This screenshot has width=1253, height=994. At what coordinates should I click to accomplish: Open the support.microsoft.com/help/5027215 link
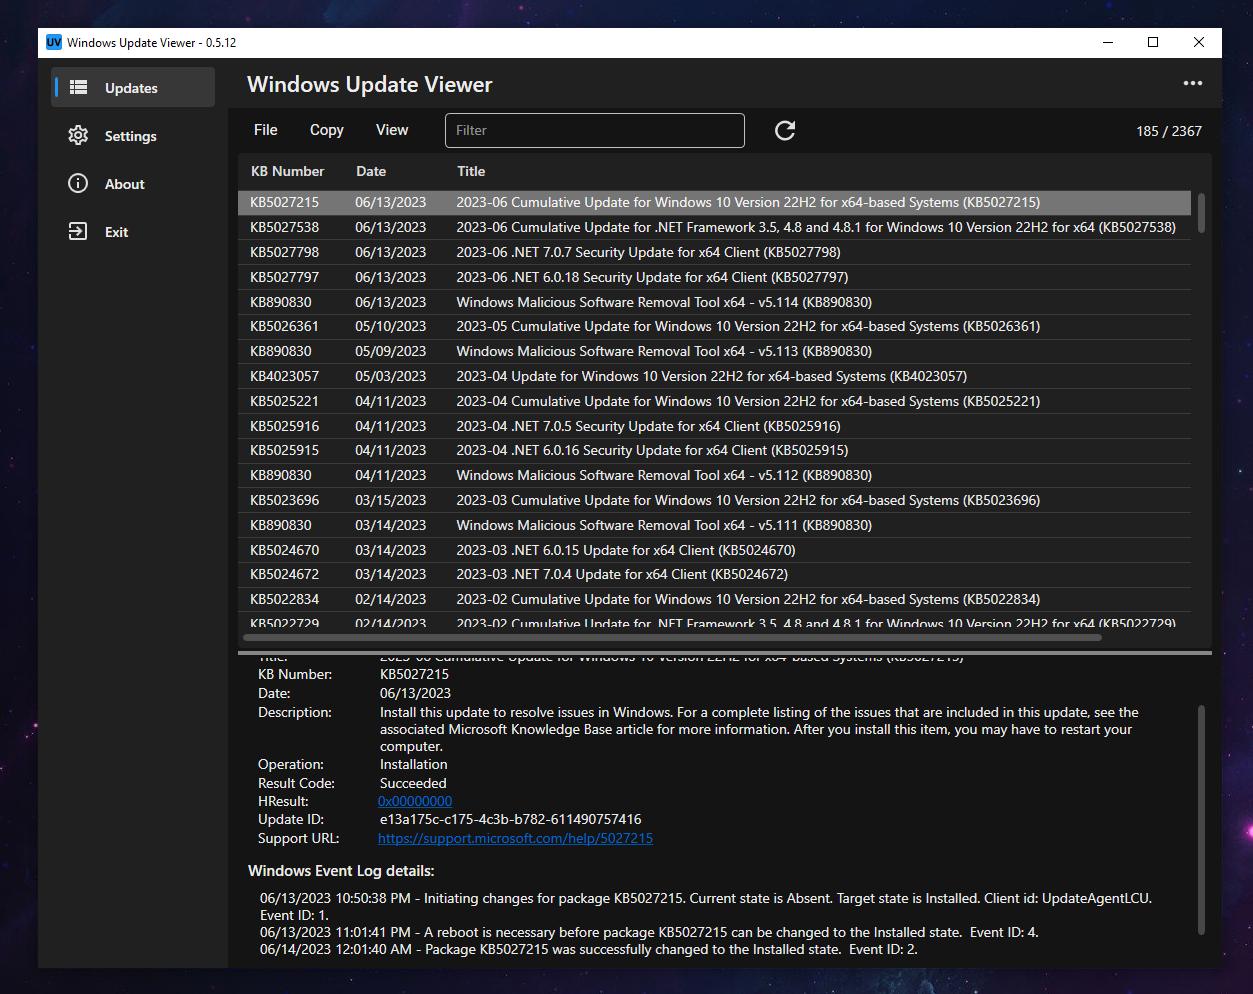coord(515,838)
